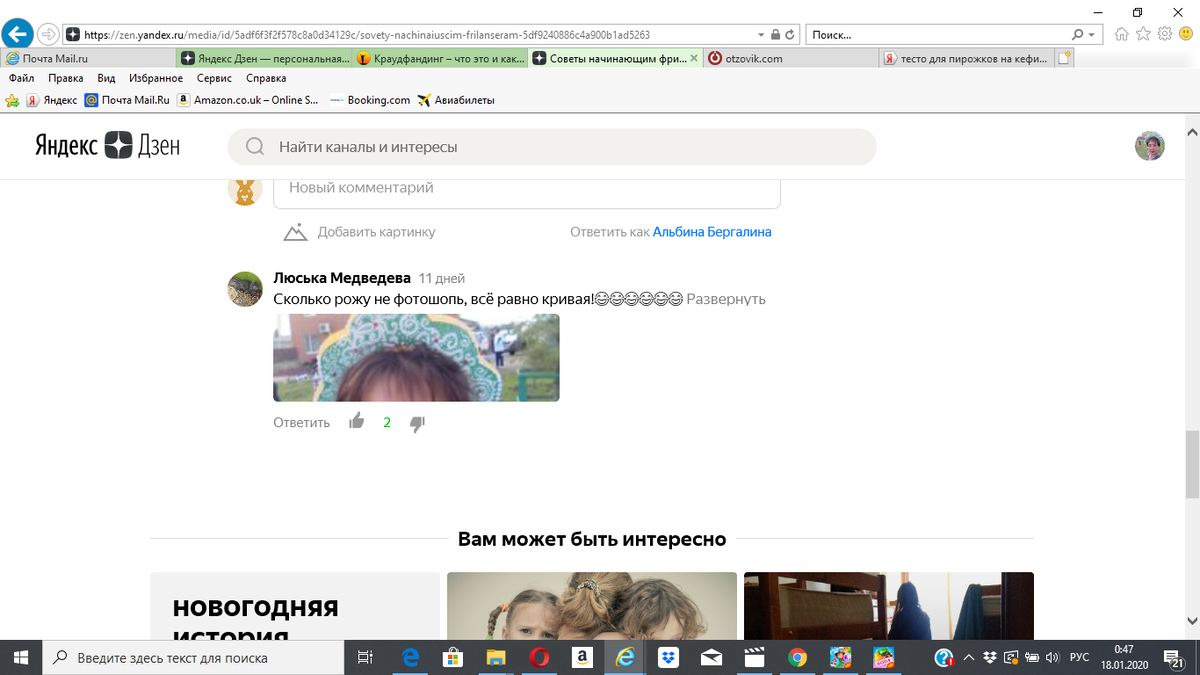The width and height of the screenshot is (1200, 675).
Task: Click Ответить under the comment
Action: click(x=301, y=422)
